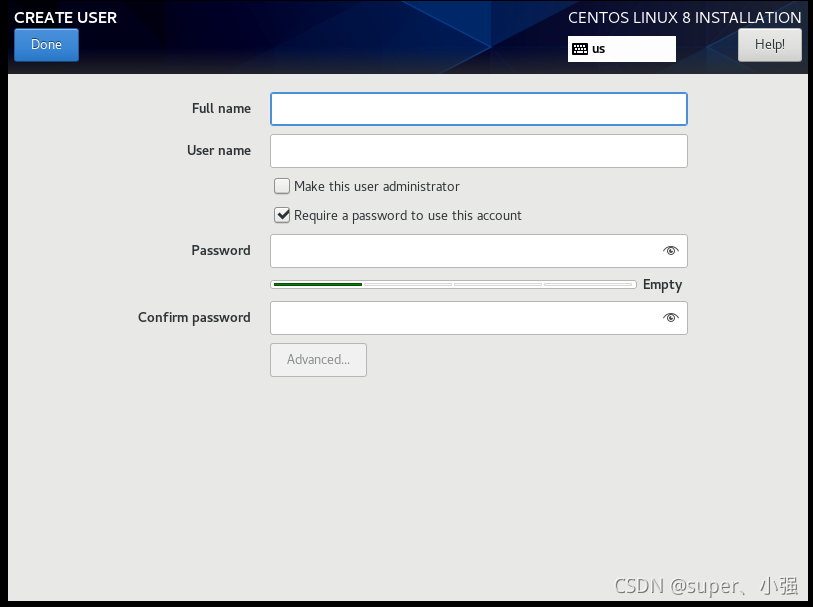The image size is (813, 607).
Task: Click the Password input field
Action: point(479,251)
